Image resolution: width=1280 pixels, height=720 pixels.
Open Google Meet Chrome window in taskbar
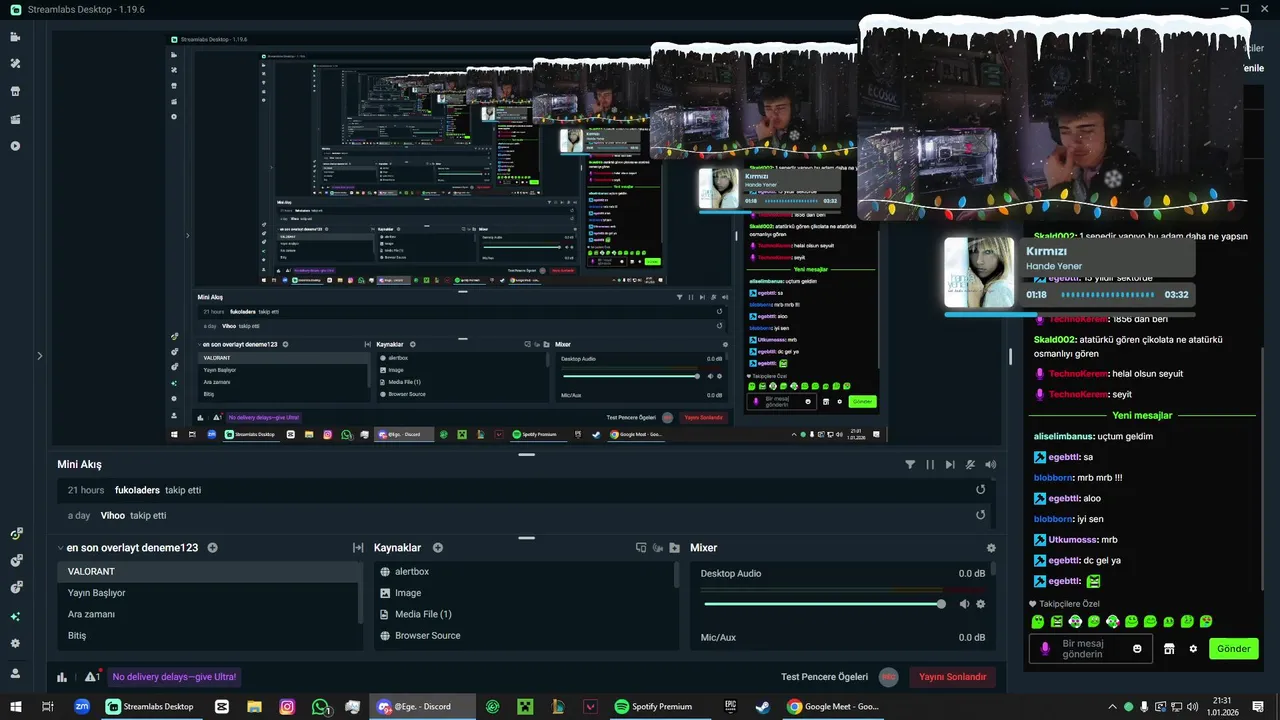point(832,707)
